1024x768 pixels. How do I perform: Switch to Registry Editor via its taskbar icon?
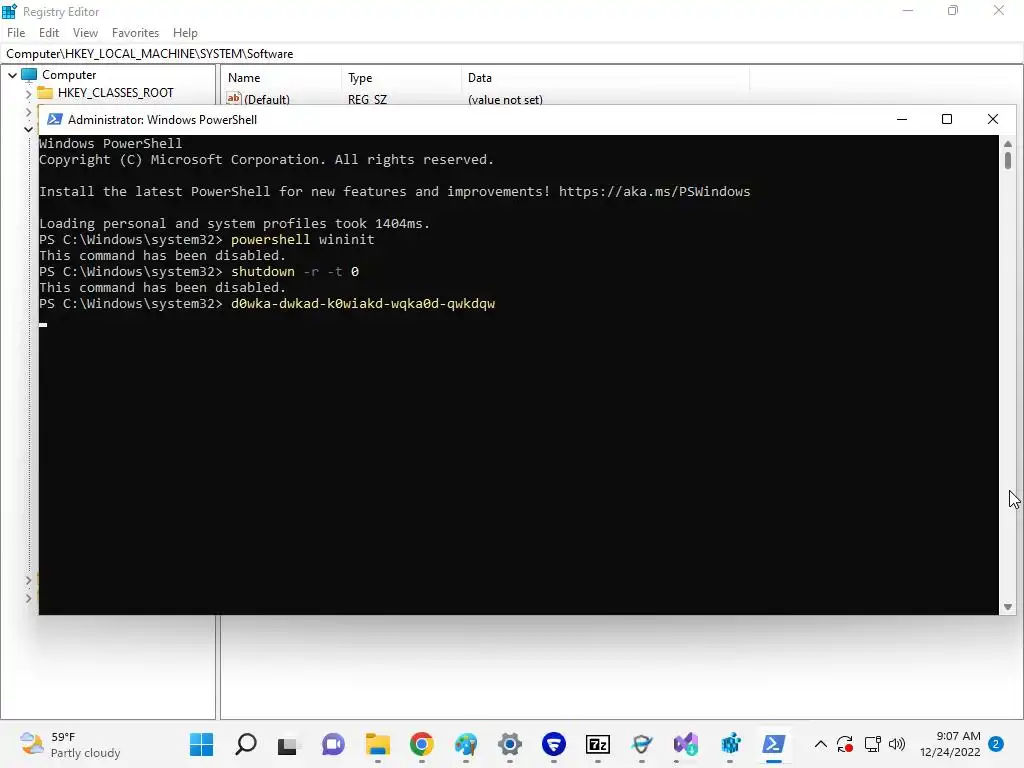730,744
